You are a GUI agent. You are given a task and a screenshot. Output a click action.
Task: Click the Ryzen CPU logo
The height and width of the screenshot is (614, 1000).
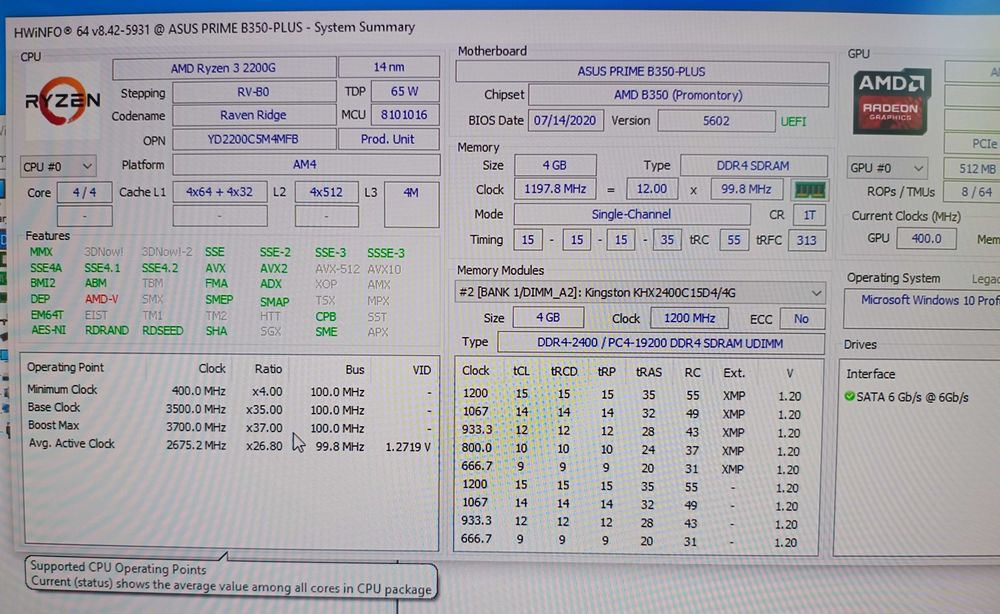(x=62, y=102)
